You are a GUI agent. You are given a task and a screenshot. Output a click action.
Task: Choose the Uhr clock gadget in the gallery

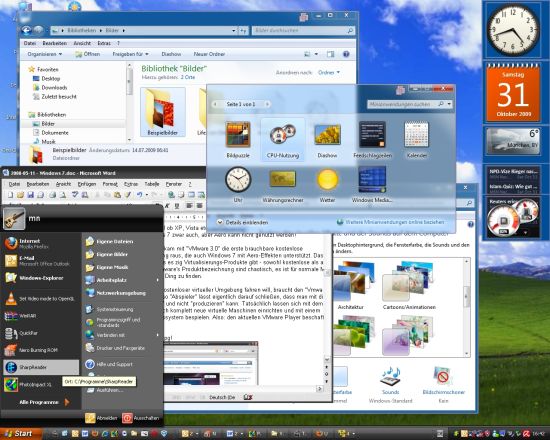[238, 185]
